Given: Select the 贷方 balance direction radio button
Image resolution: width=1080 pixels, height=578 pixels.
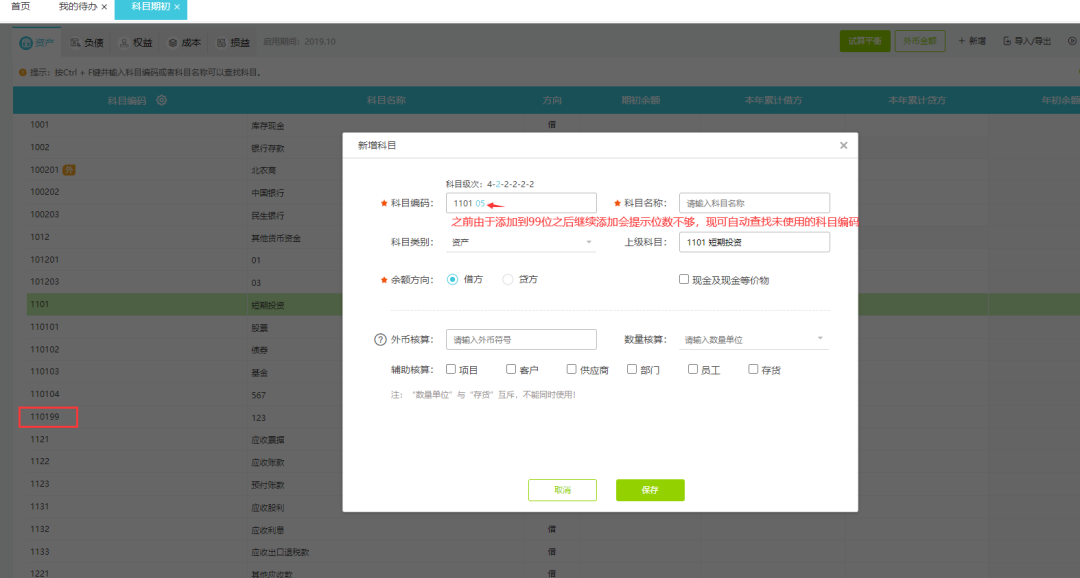Looking at the screenshot, I should pos(508,280).
